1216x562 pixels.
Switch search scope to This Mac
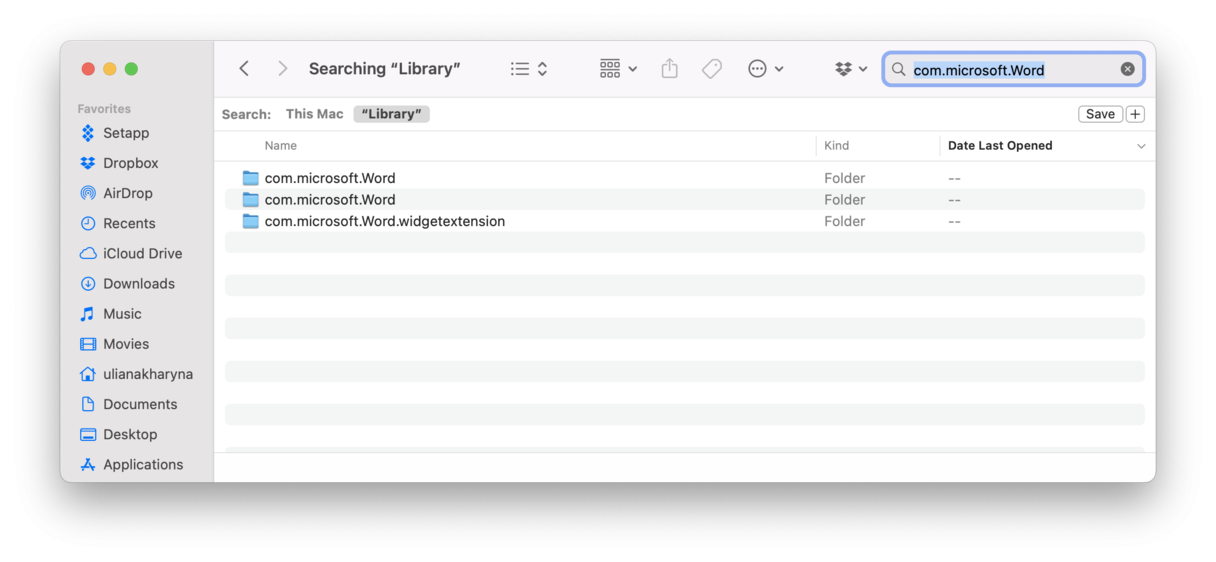(314, 114)
